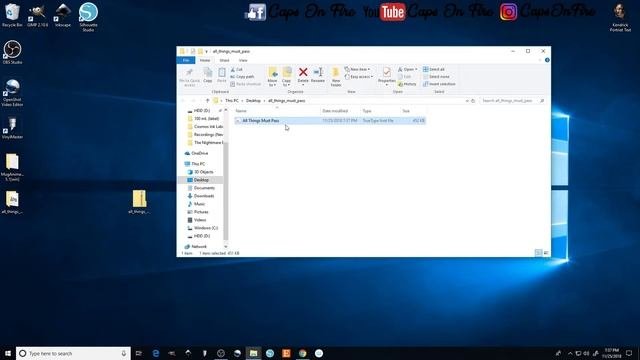The image size is (640, 360).
Task: Sort by the Name column header
Action: click(277, 111)
